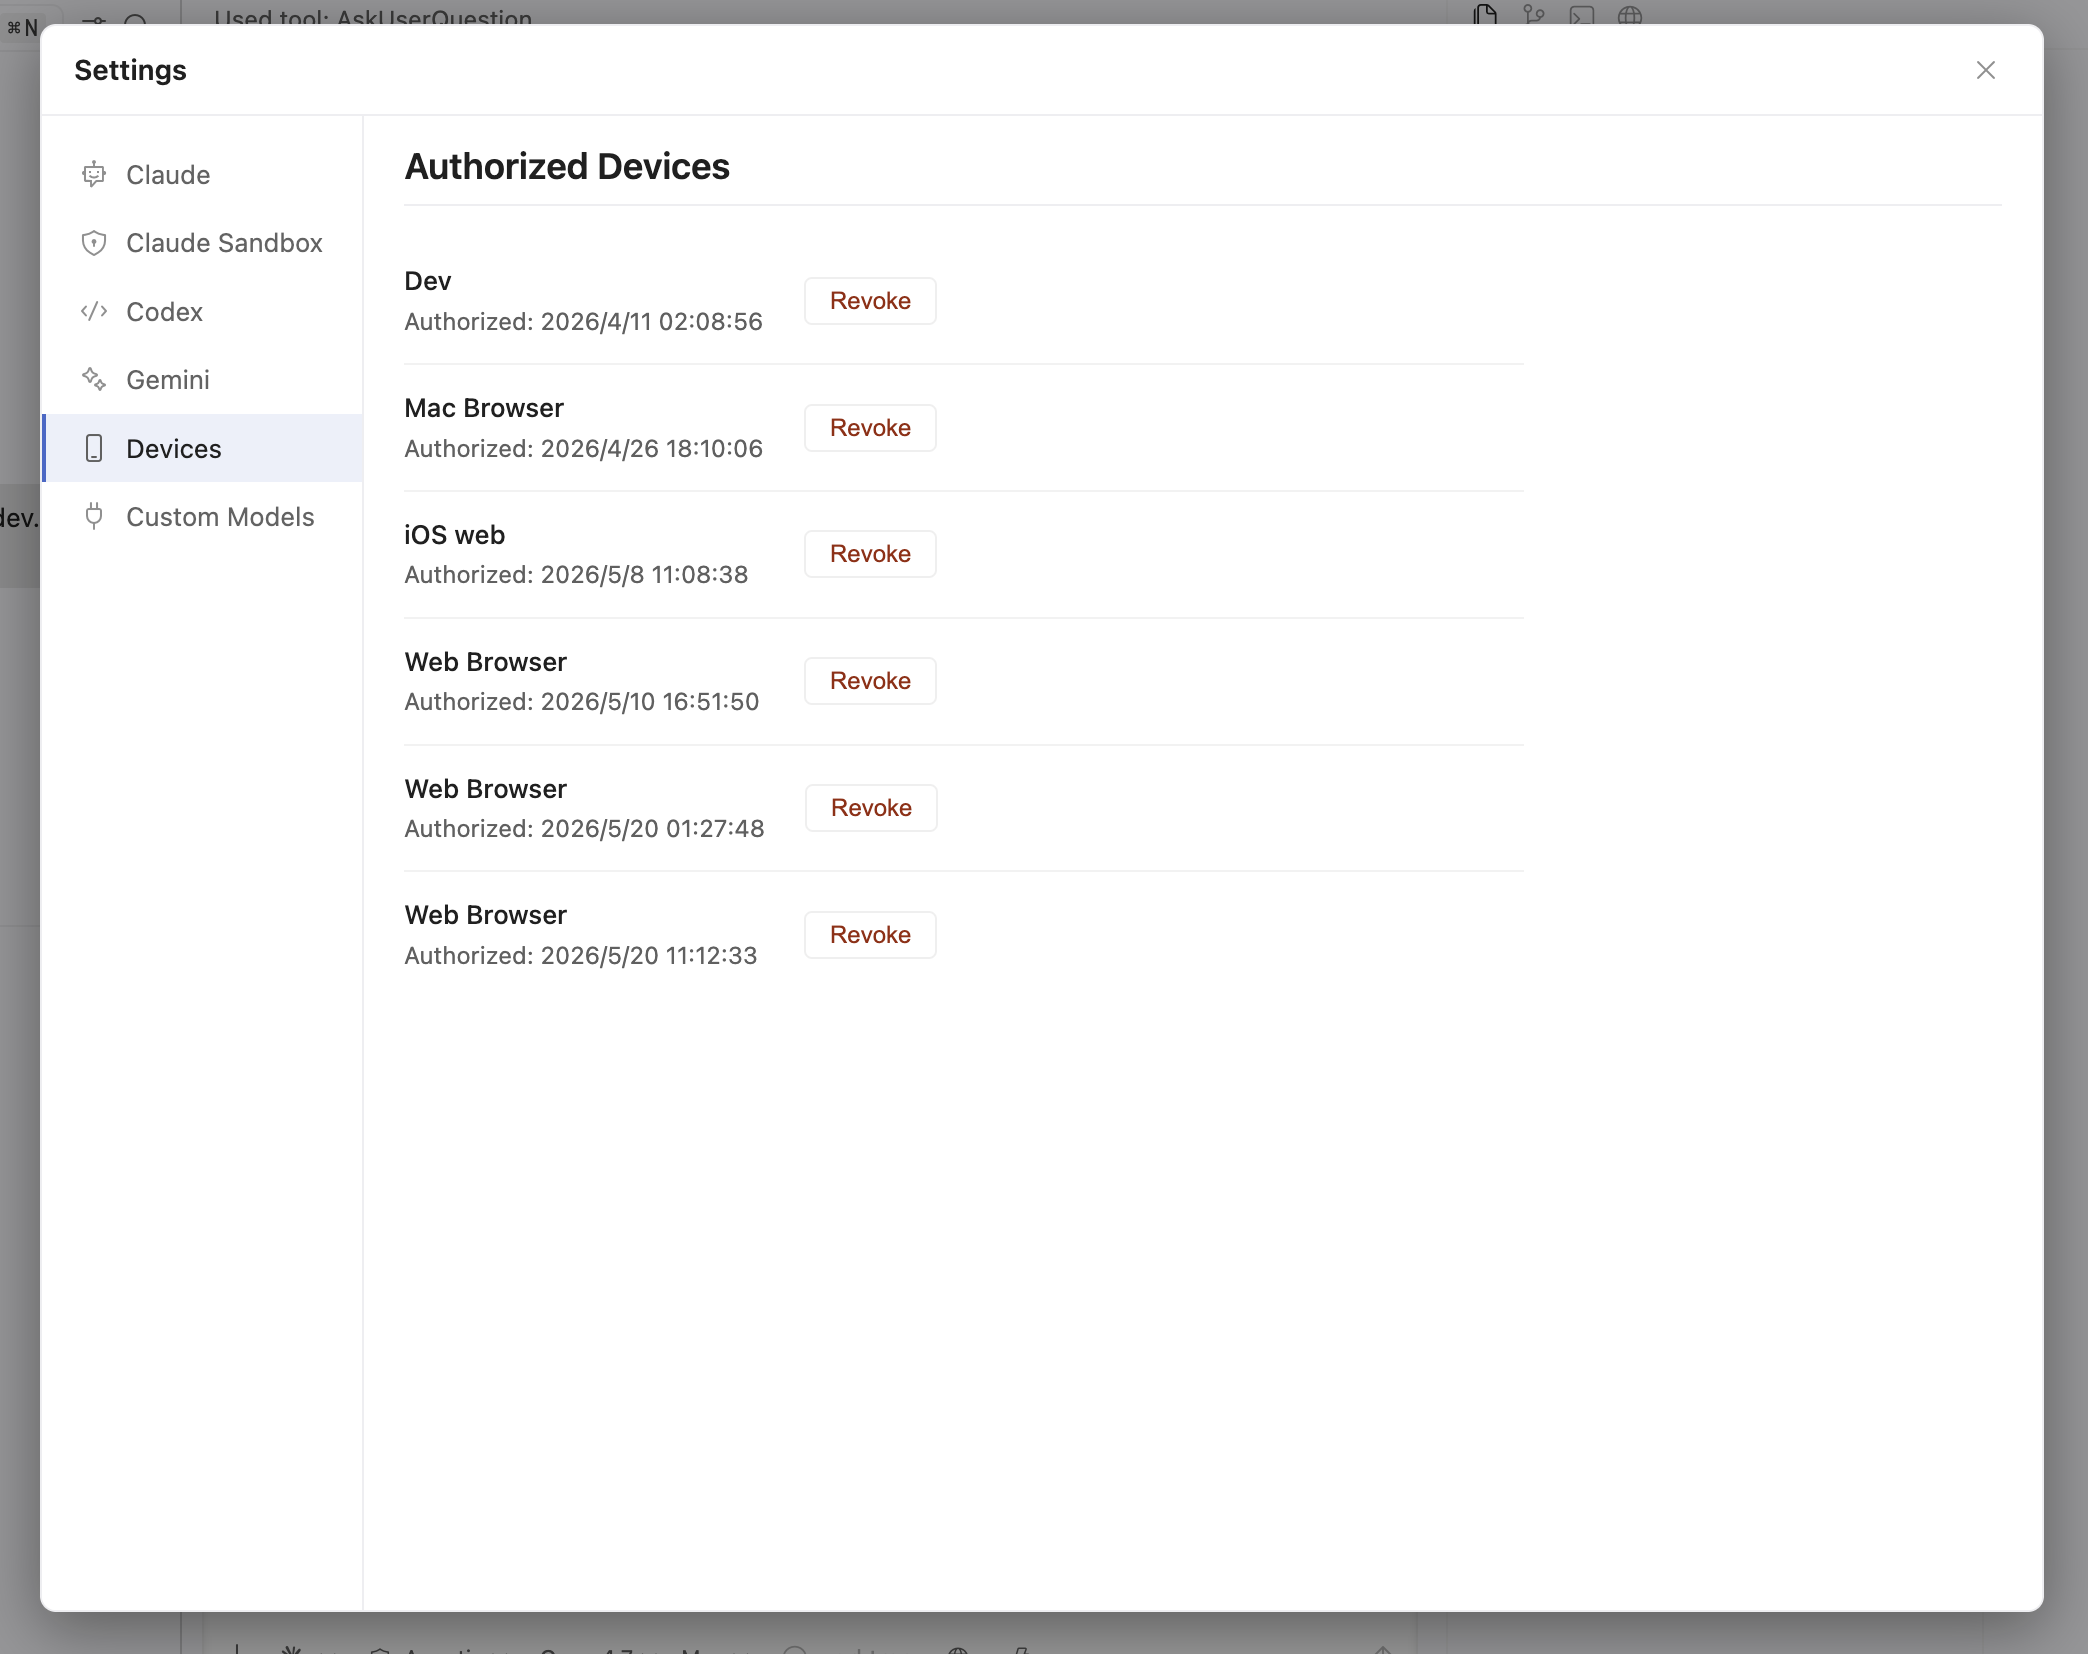Click the Claude robot icon in sidebar
Screen dimensions: 2088x1654
click(94, 174)
